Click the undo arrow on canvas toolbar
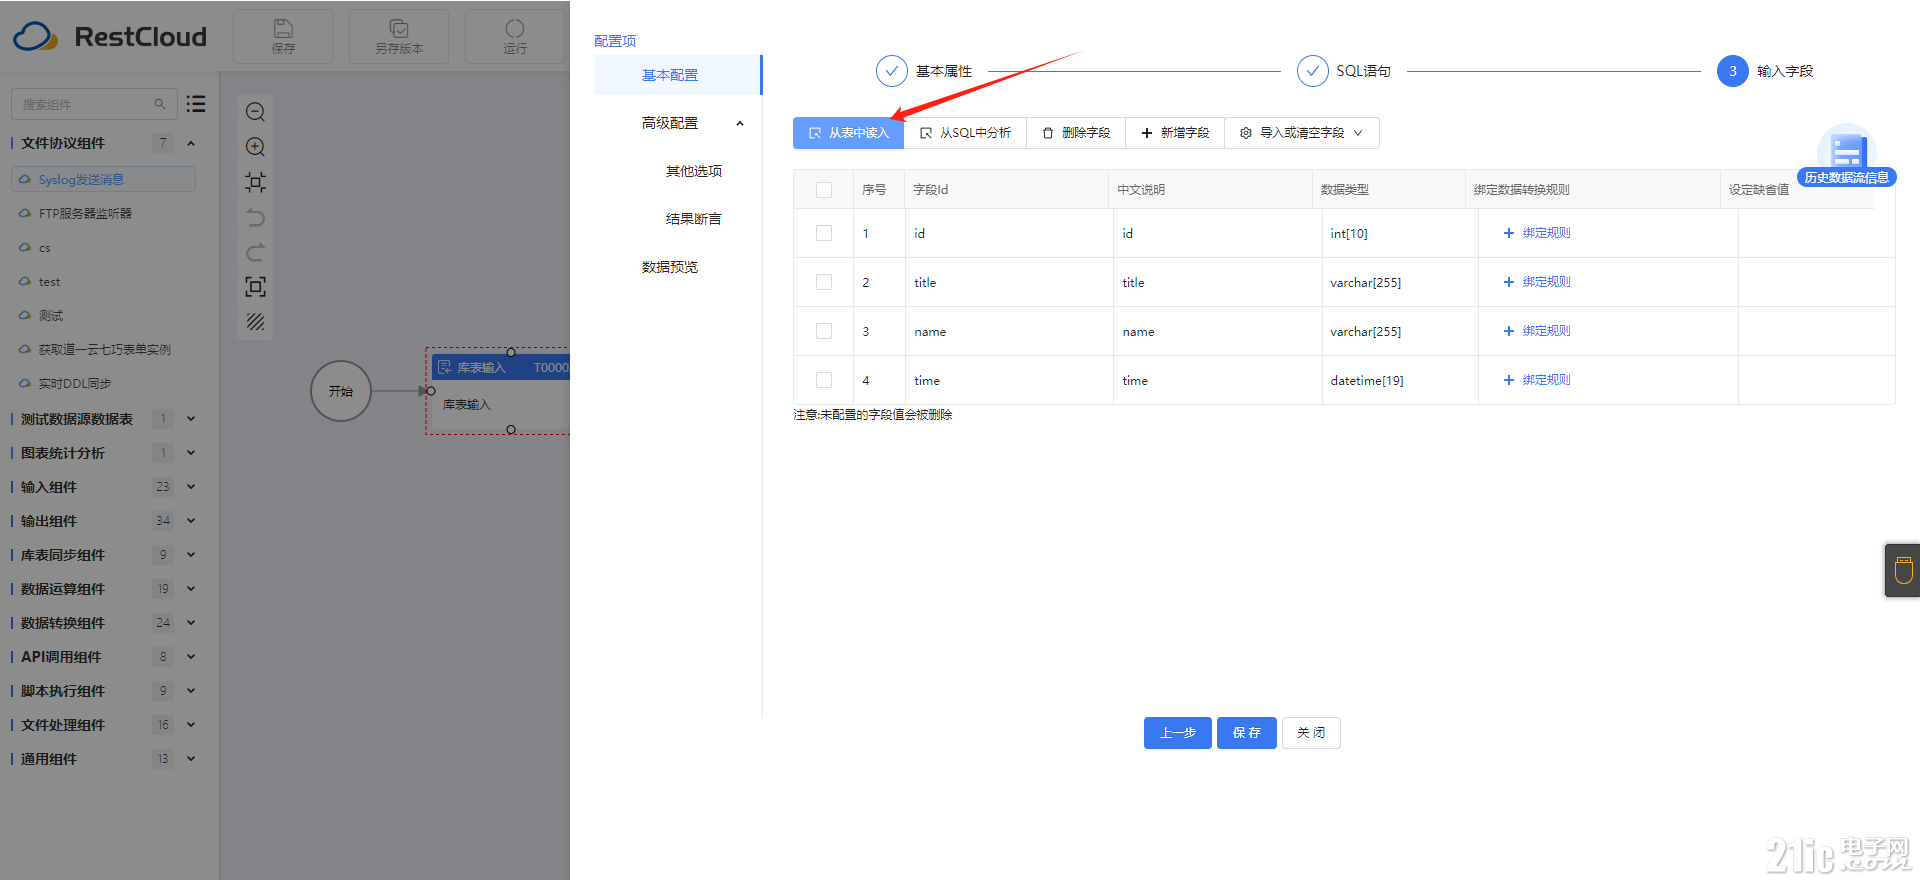1920x880 pixels. 256,217
